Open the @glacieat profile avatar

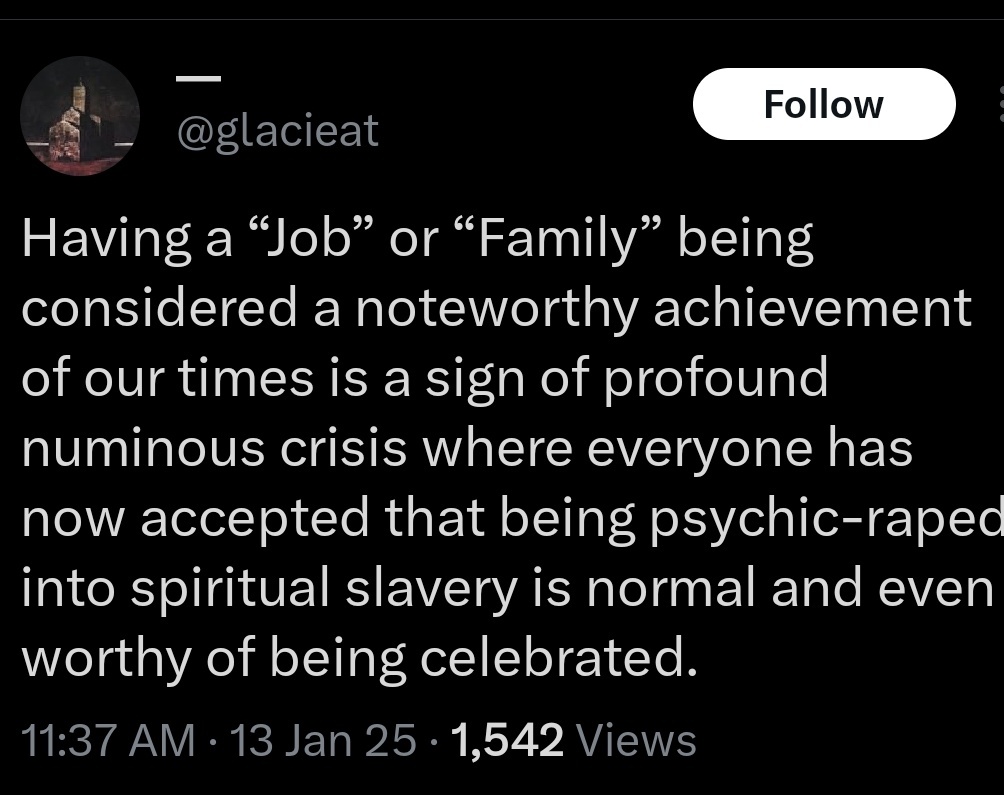point(80,116)
